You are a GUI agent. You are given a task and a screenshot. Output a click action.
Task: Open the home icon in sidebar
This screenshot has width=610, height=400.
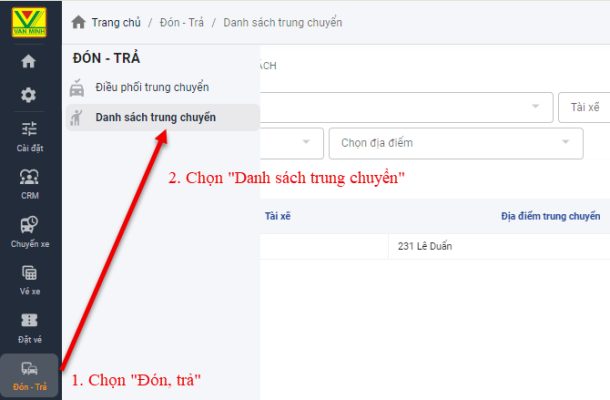tap(29, 62)
